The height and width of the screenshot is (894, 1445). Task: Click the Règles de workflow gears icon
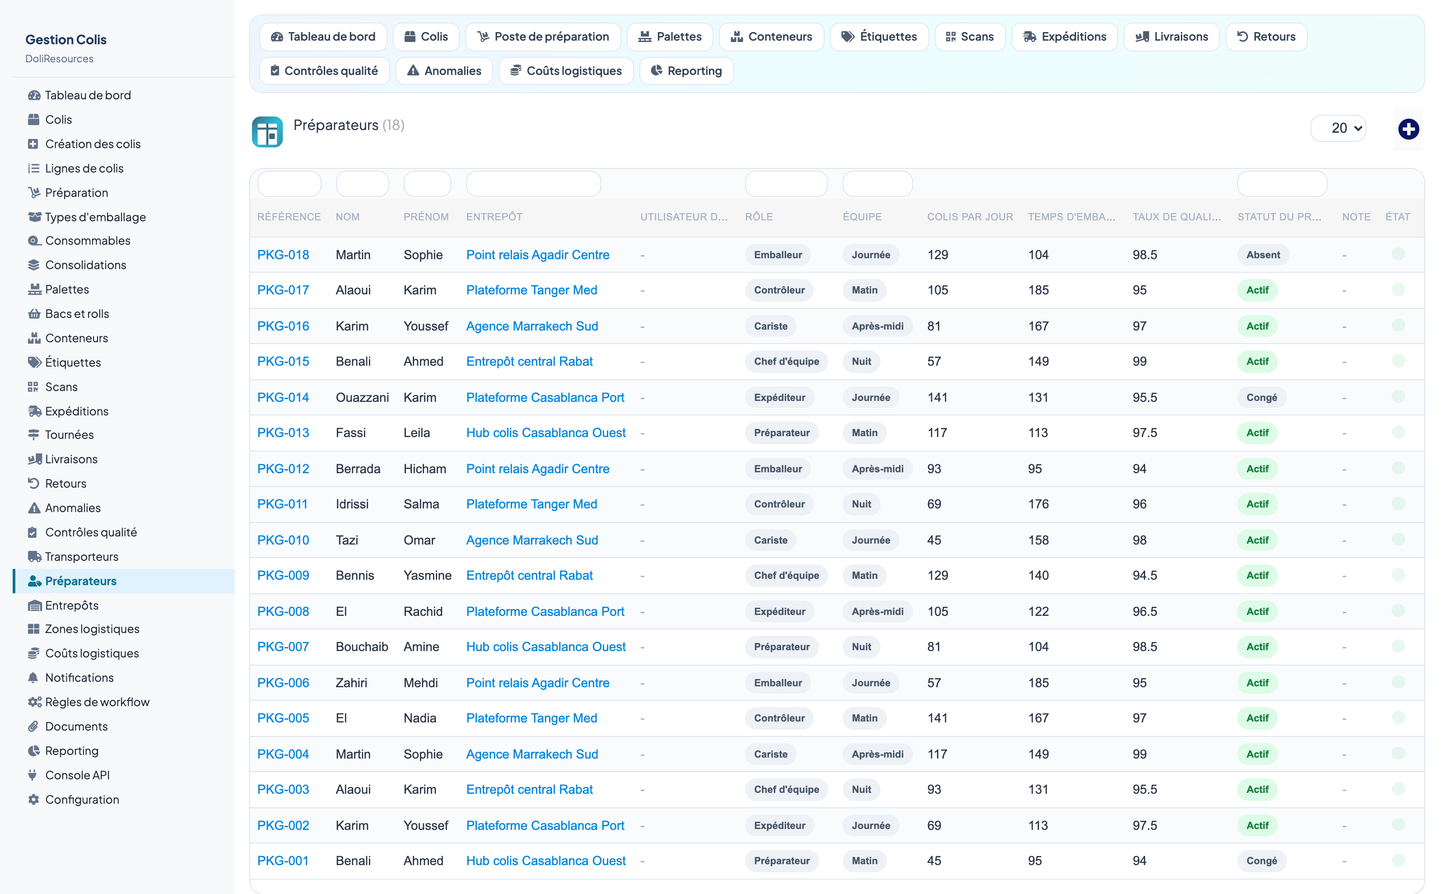34,702
